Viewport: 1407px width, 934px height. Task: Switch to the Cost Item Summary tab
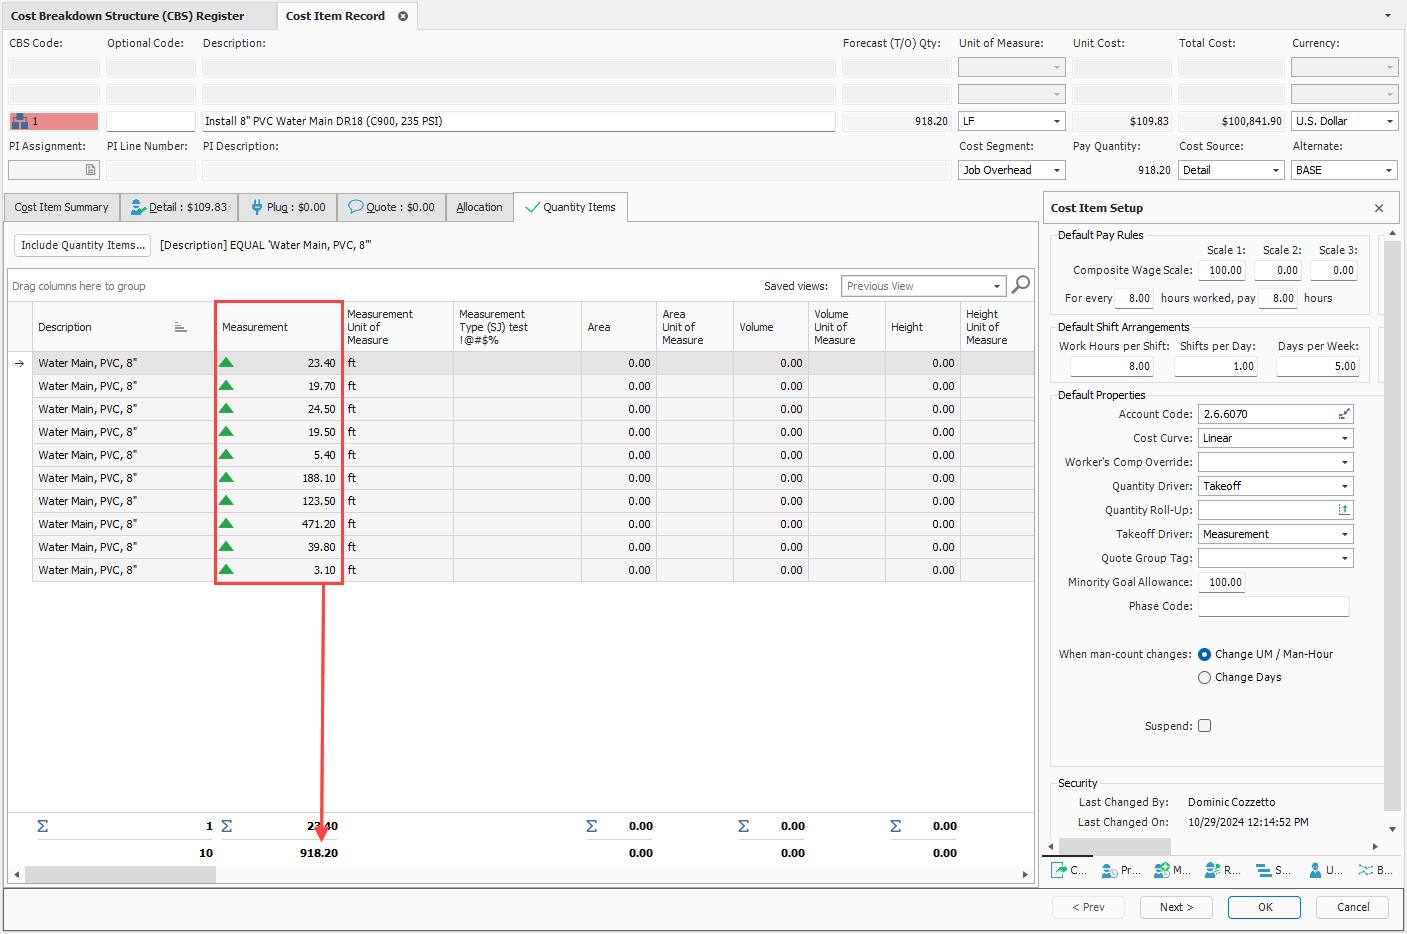click(x=61, y=207)
